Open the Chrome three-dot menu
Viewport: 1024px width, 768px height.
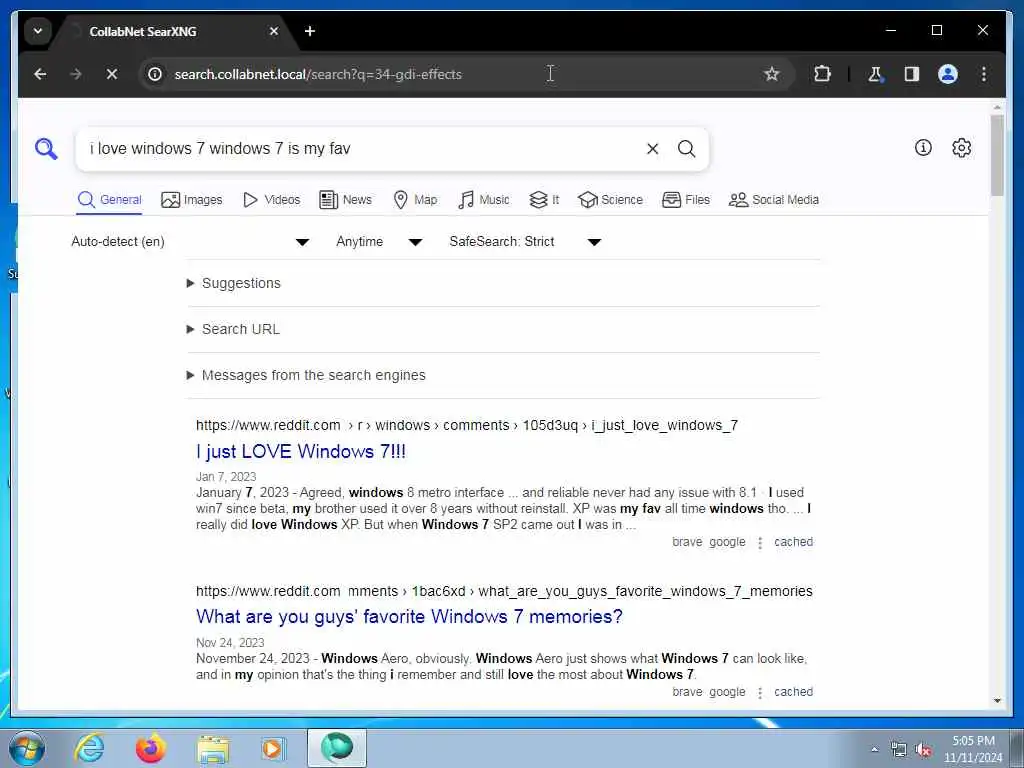tap(984, 74)
